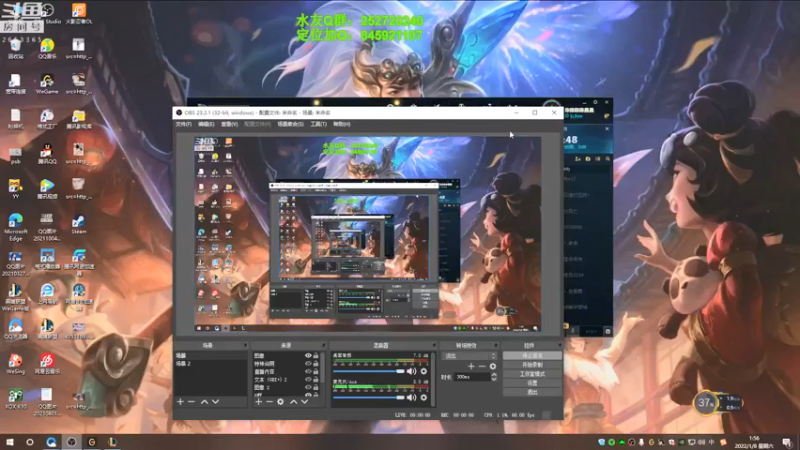Move scene down with the down arrow
This screenshot has width=800, height=450.
pos(215,402)
